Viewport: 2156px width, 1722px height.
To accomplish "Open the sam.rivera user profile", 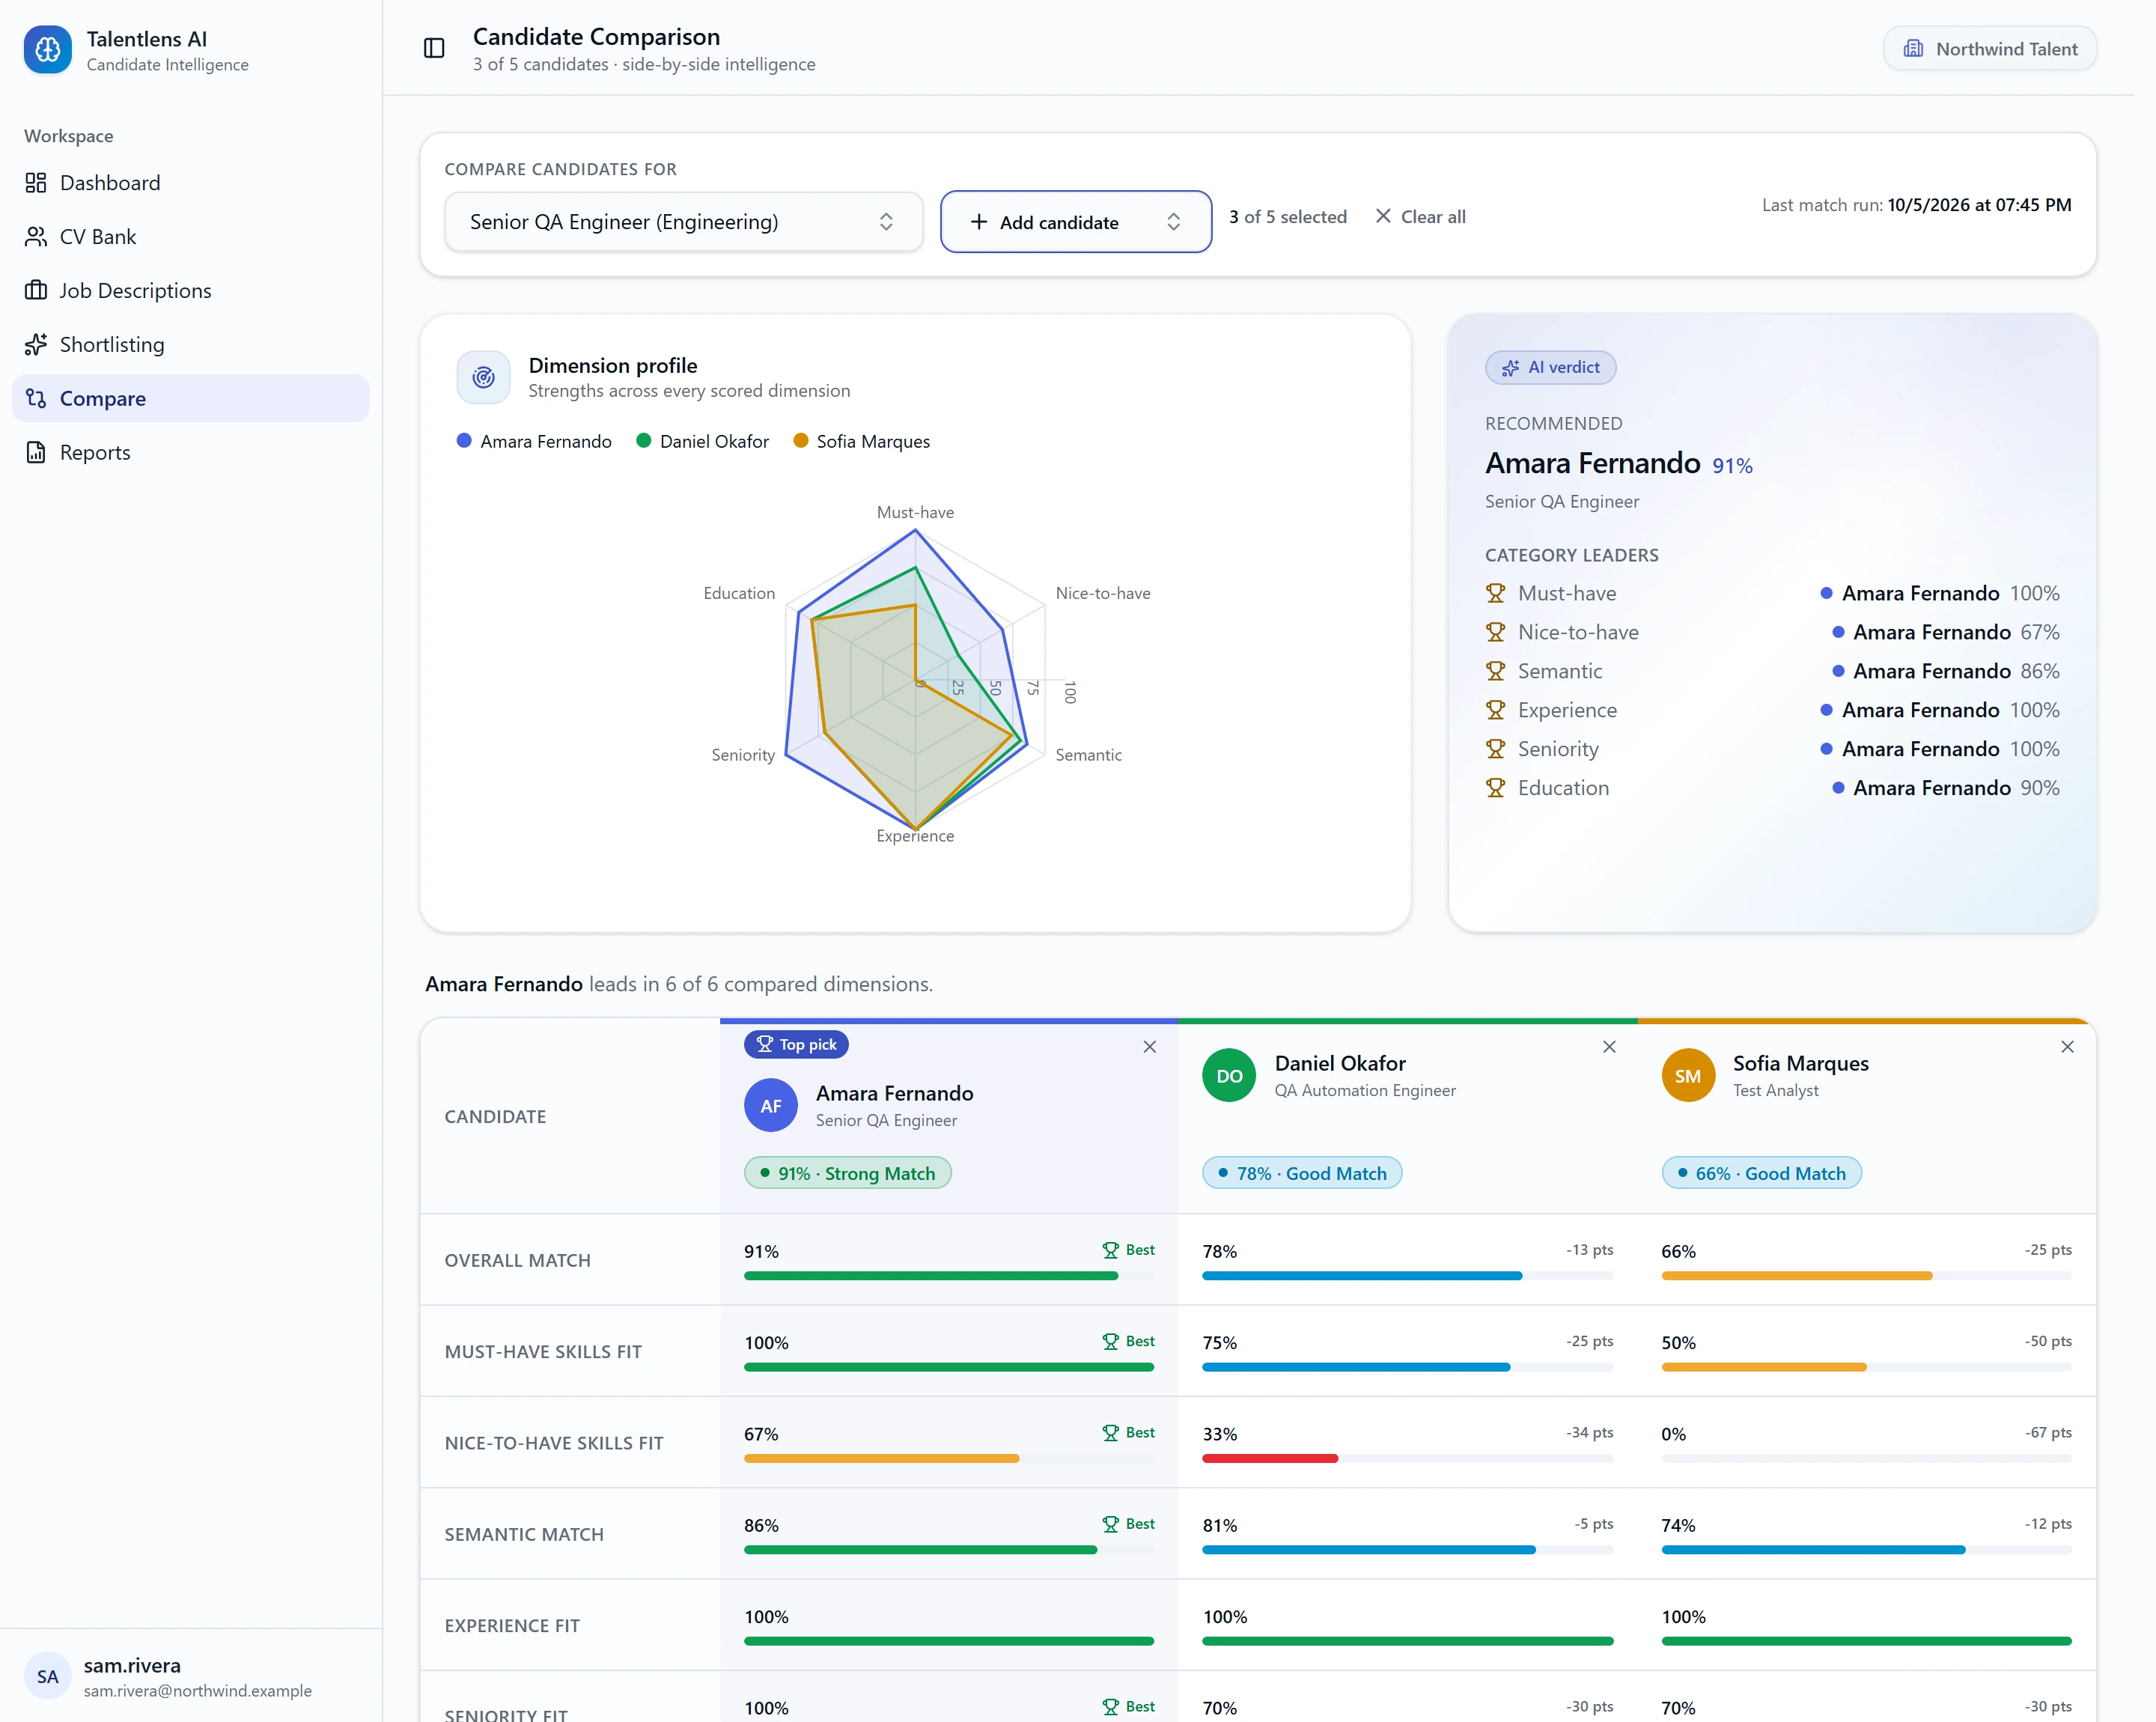I will click(x=190, y=1676).
